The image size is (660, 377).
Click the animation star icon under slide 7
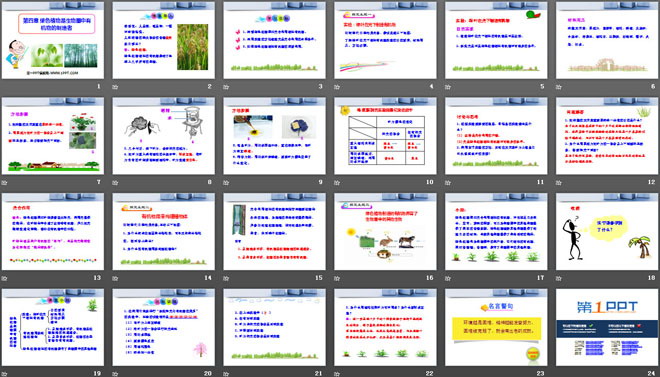pos(4,183)
